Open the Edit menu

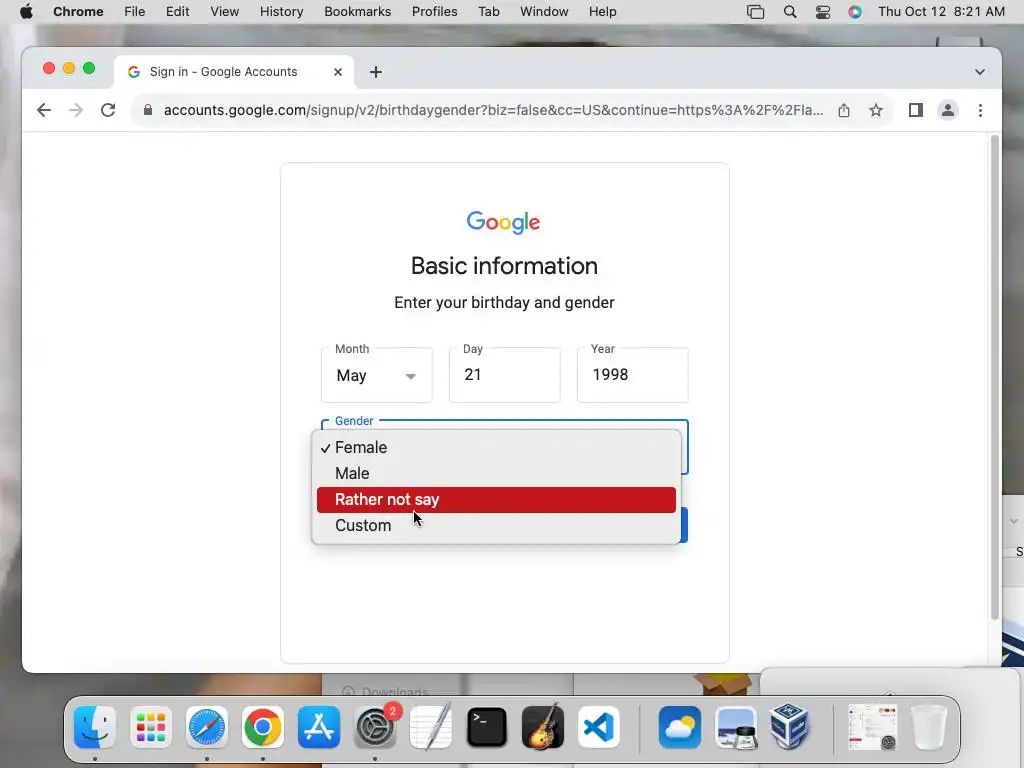coord(177,12)
